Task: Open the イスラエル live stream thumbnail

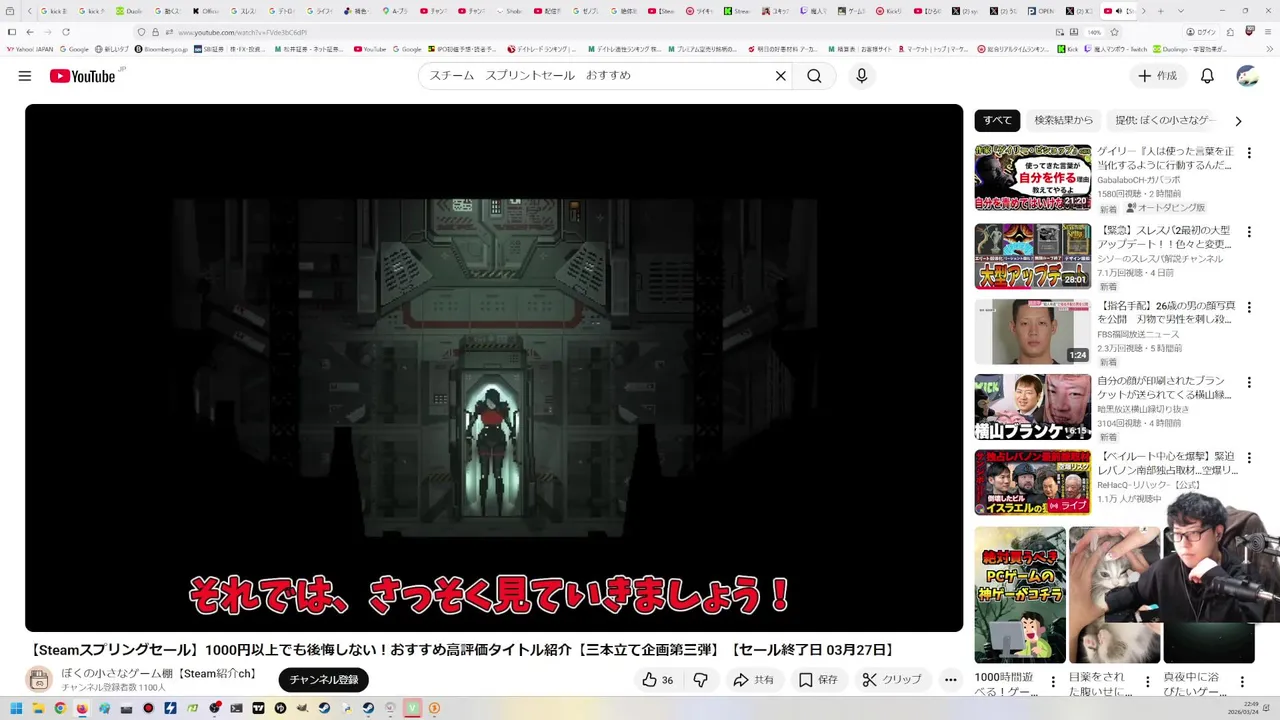Action: (1033, 482)
